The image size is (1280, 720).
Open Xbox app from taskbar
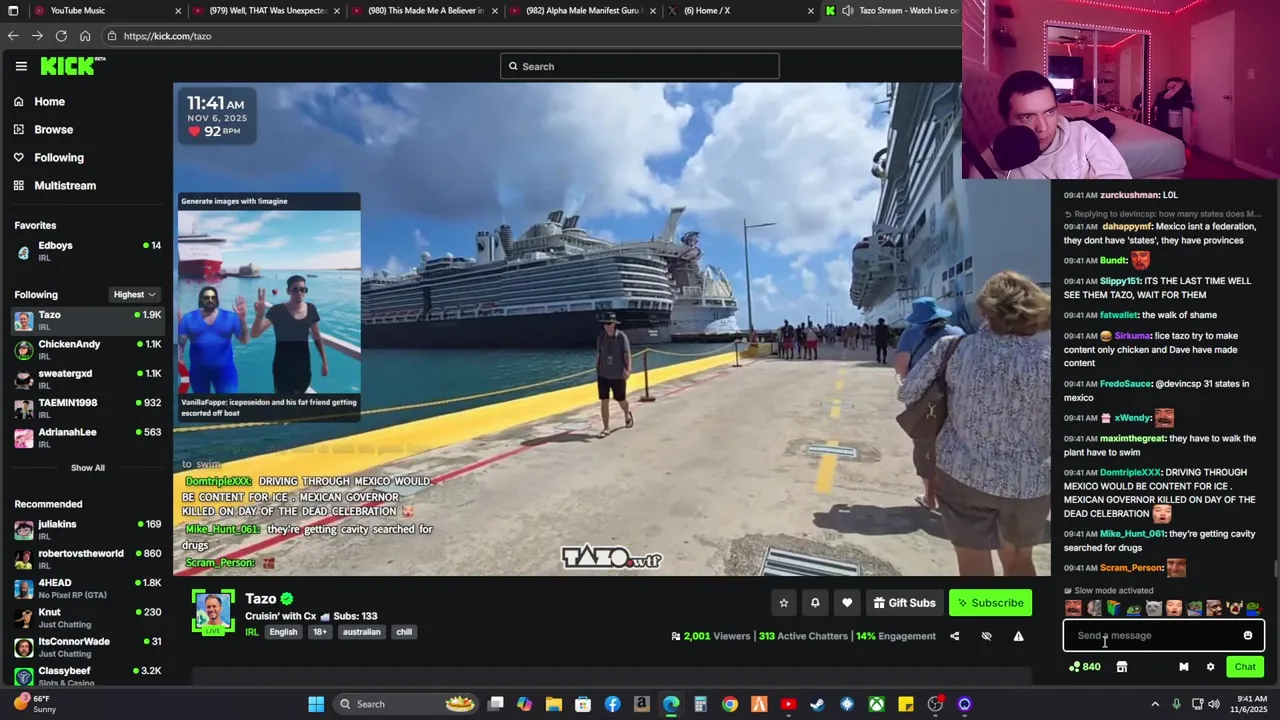876,704
